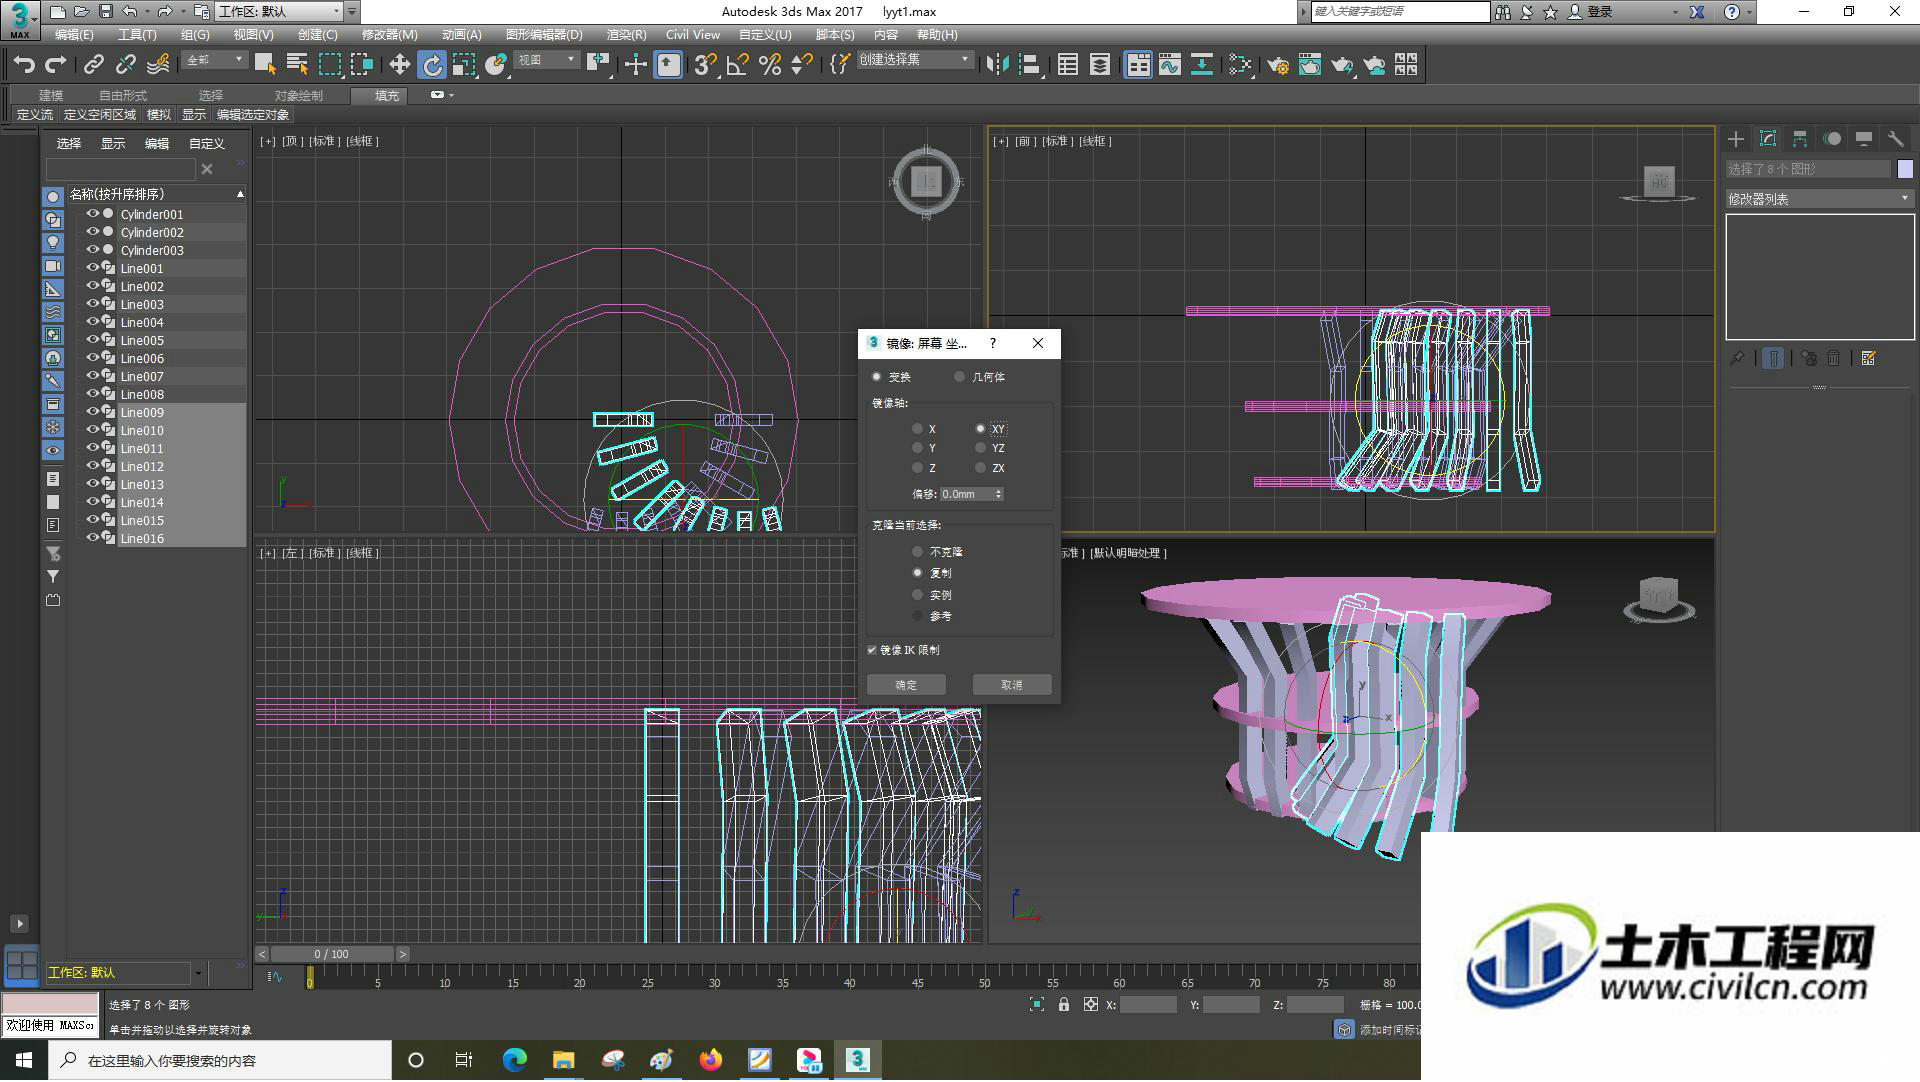The image size is (1920, 1082).
Task: Save file using floppy disk icon
Action: pyautogui.click(x=105, y=12)
